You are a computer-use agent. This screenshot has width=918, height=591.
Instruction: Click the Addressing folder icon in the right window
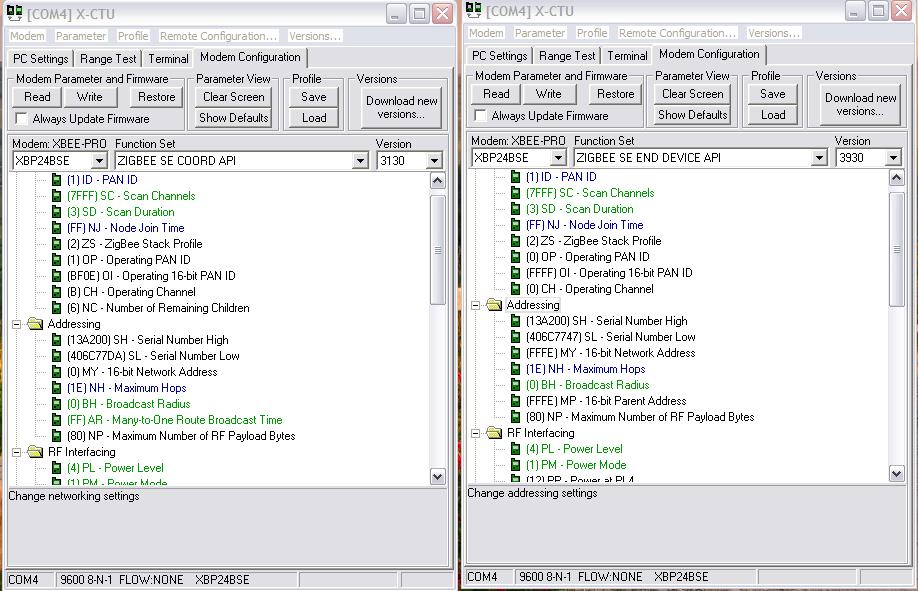tap(494, 305)
